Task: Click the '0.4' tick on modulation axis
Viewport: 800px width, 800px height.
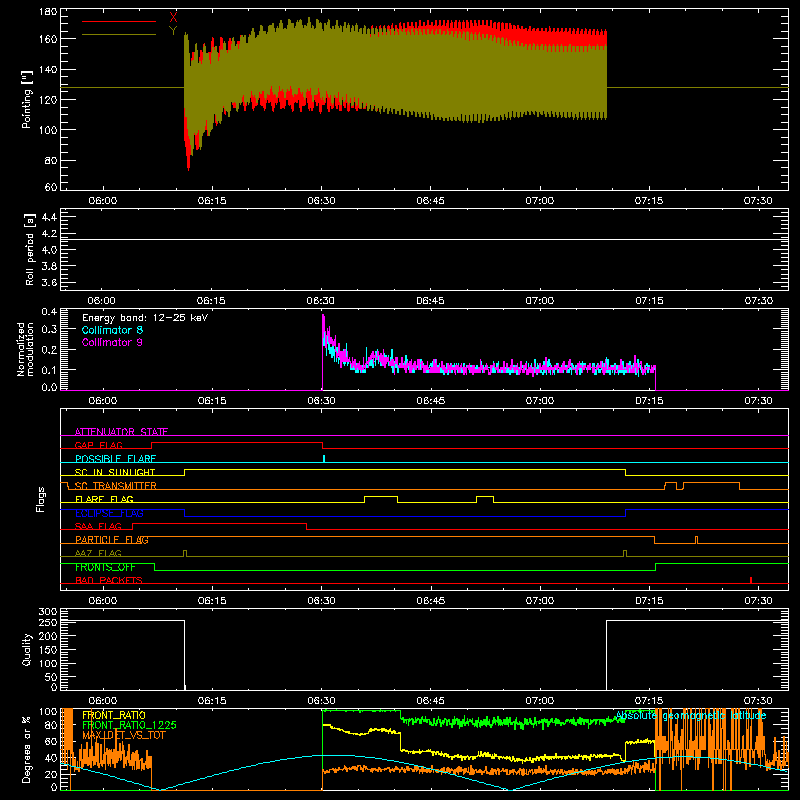Action: click(49, 311)
